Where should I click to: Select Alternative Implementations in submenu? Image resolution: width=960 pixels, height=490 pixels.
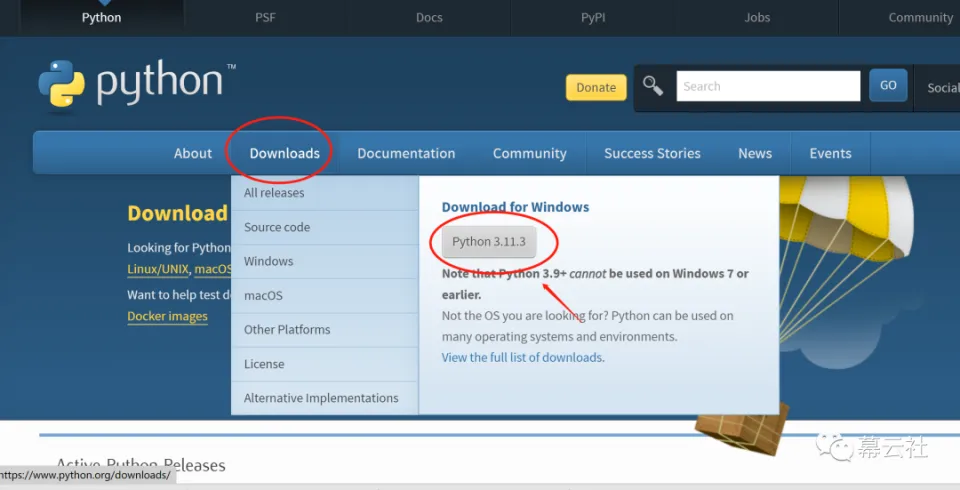pyautogui.click(x=325, y=398)
